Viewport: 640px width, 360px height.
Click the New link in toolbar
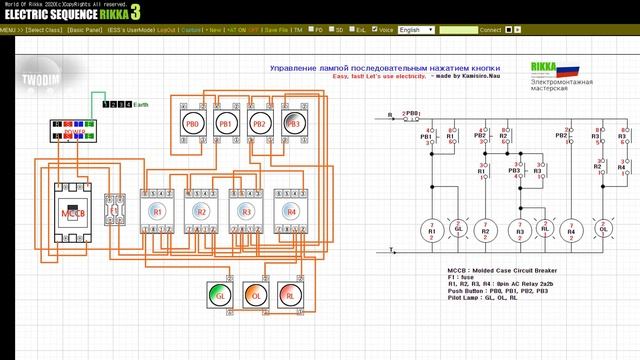pyautogui.click(x=215, y=30)
